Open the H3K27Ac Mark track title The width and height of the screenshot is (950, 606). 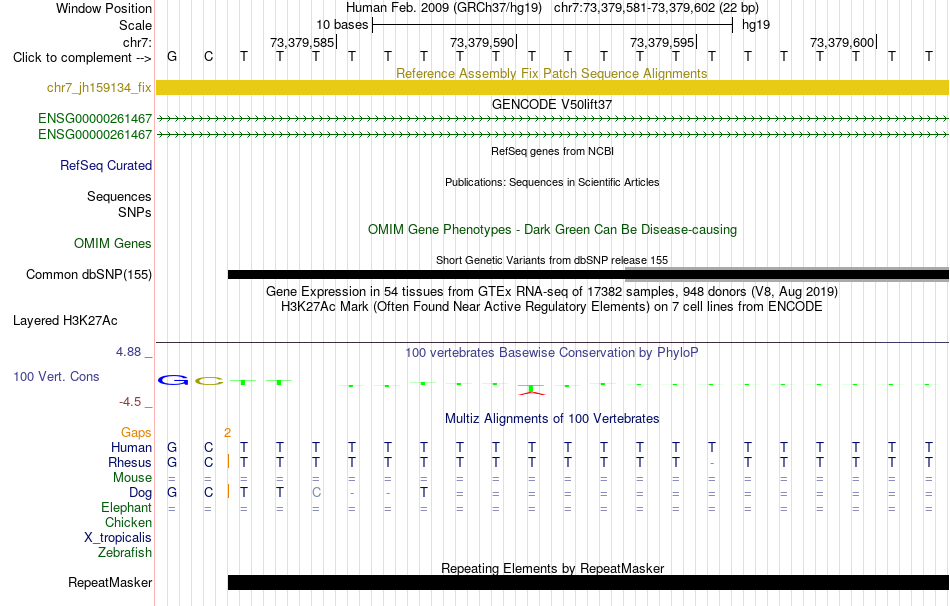click(x=551, y=307)
